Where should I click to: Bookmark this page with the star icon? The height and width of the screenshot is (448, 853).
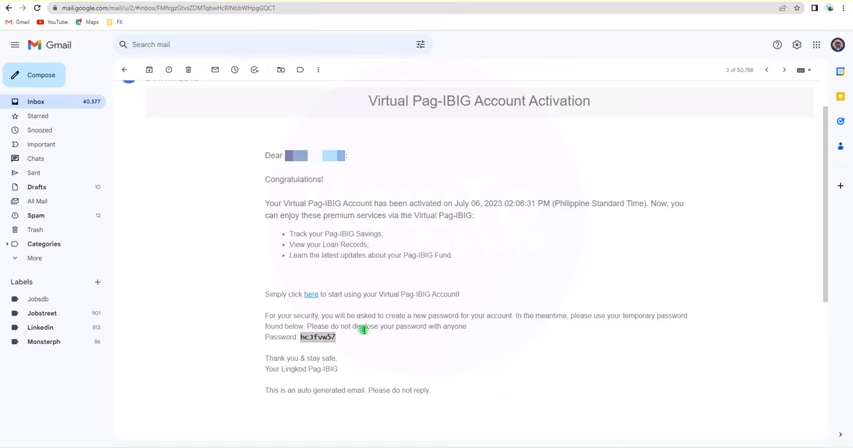tap(797, 8)
